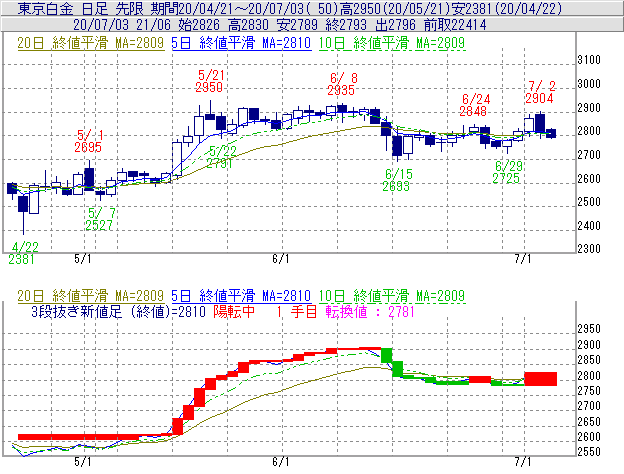Click the 2950 lower chart axis label
This screenshot has height=474, width=624.
[x=589, y=329]
